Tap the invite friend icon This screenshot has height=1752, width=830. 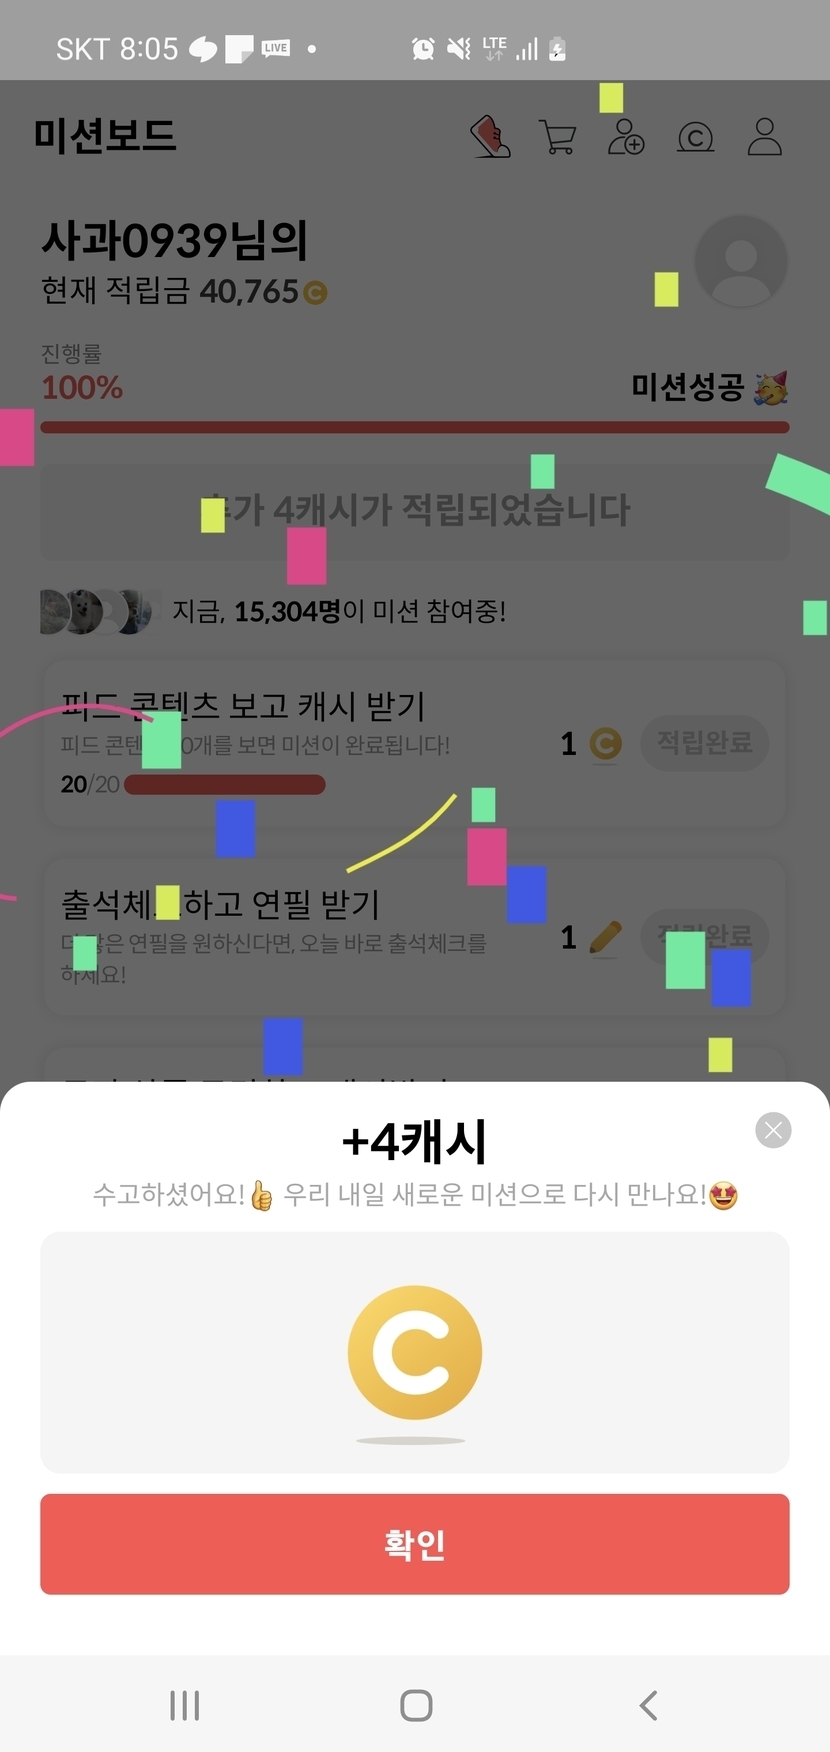(626, 137)
